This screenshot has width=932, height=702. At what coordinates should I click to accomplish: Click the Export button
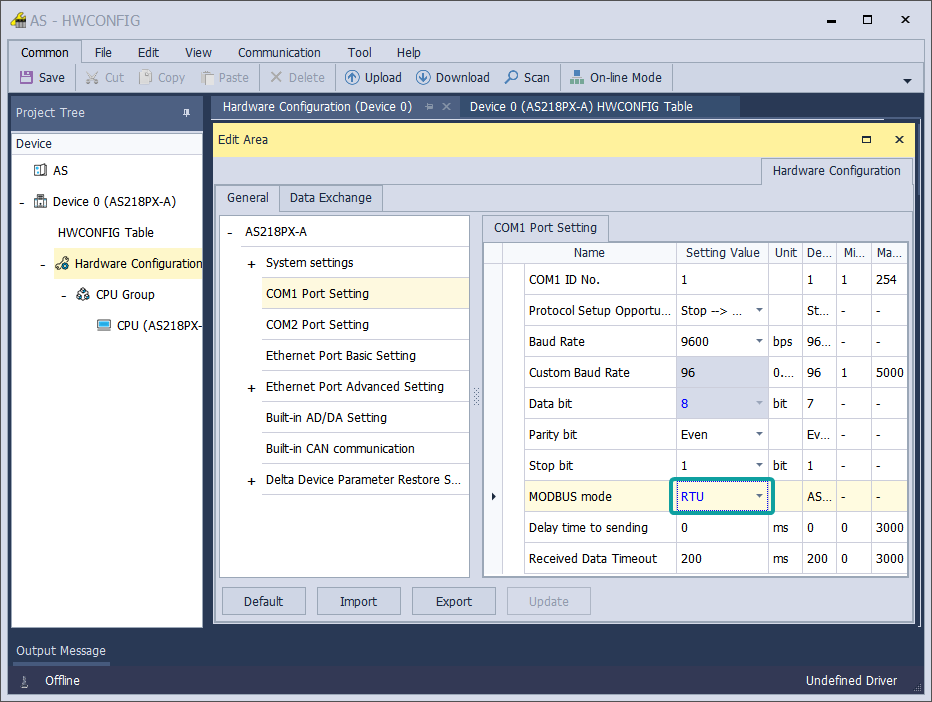[453, 601]
